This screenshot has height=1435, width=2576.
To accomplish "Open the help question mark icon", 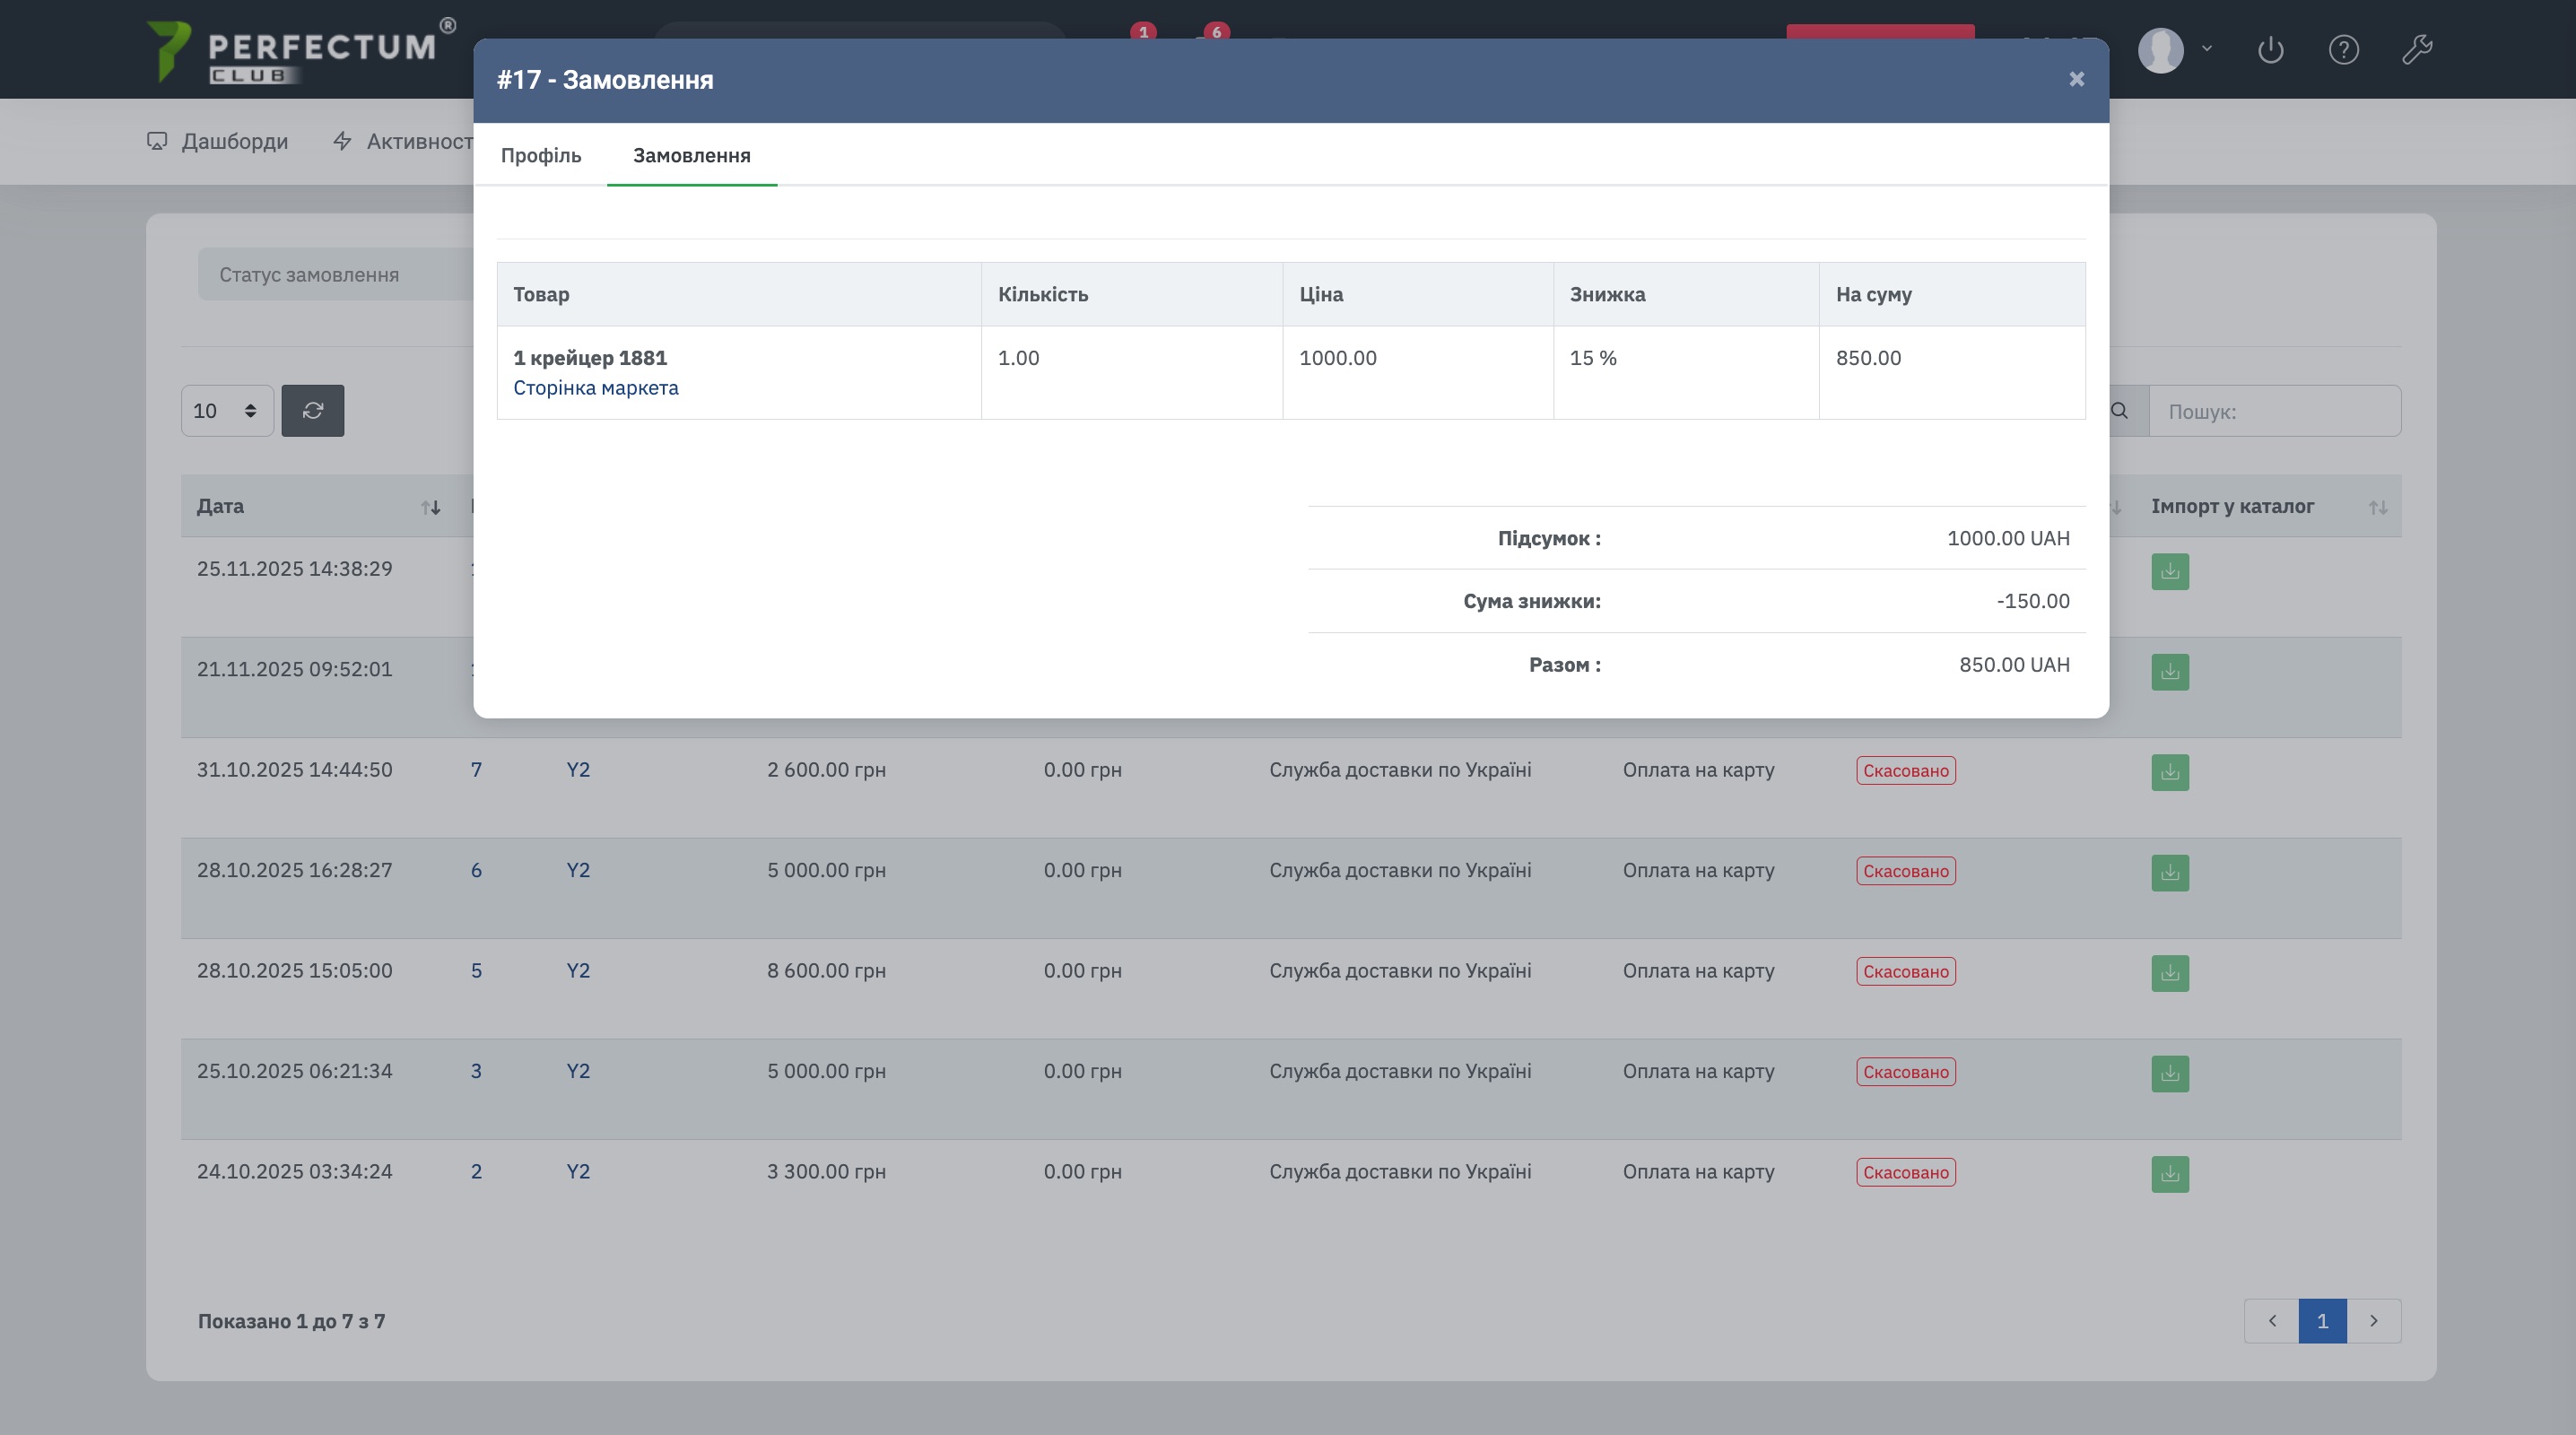I will click(2343, 49).
